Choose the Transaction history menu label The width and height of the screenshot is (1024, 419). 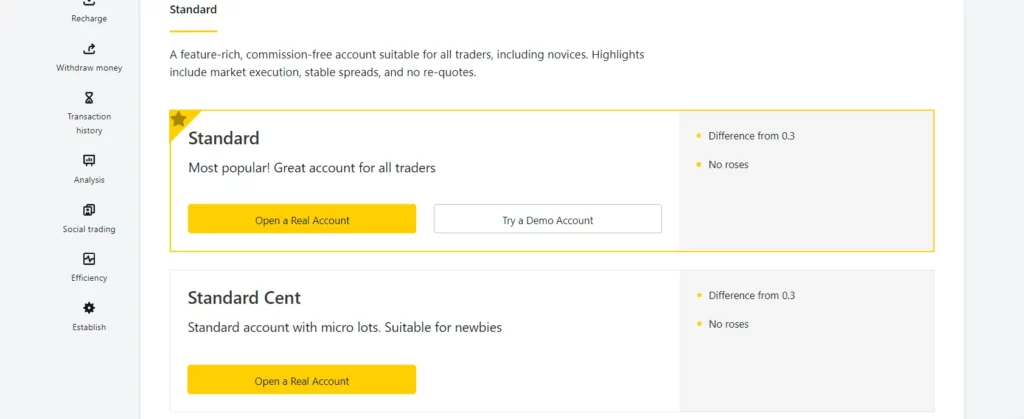89,123
